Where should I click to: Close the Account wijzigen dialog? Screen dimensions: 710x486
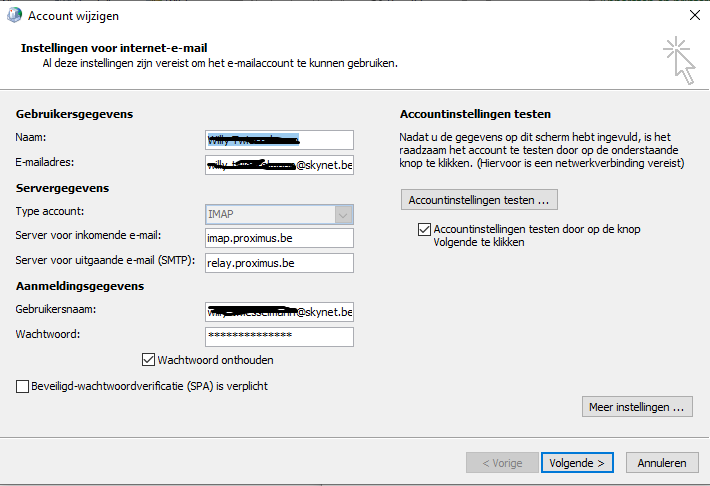[x=694, y=15]
